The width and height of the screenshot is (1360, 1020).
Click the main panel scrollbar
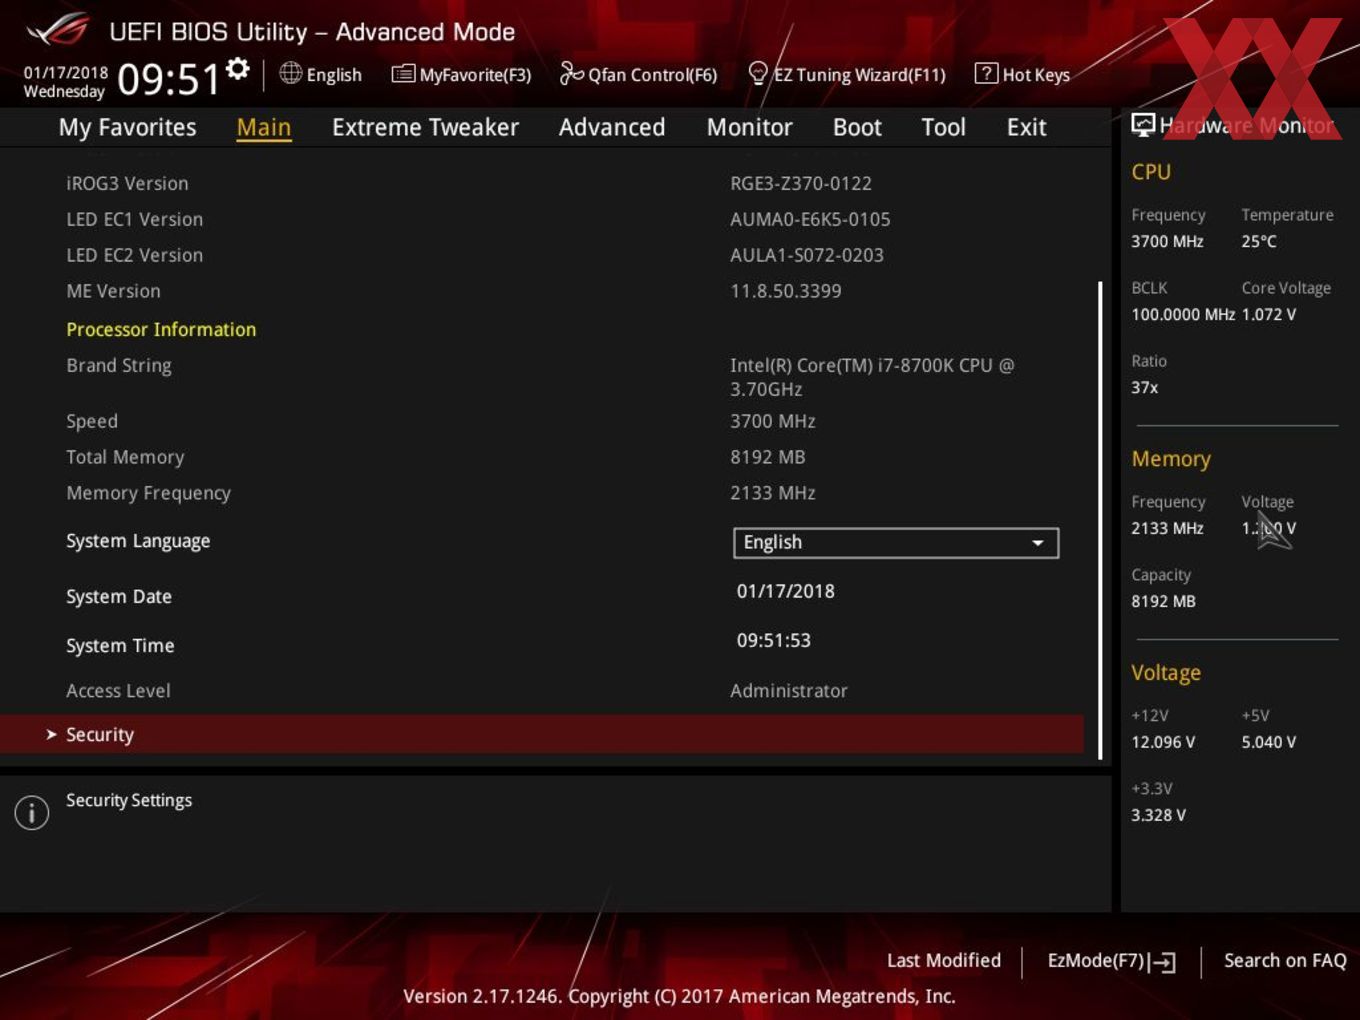[1100, 520]
